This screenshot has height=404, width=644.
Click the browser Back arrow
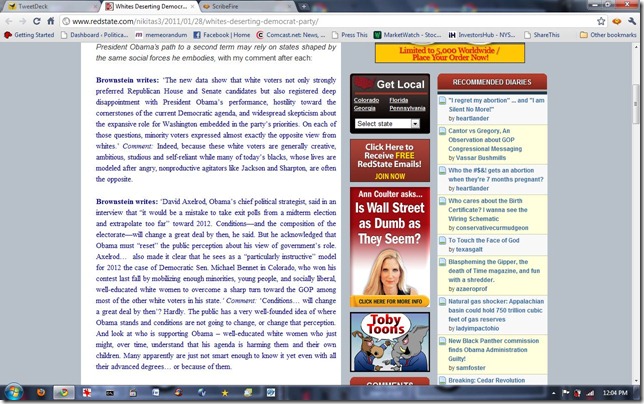pyautogui.click(x=9, y=21)
